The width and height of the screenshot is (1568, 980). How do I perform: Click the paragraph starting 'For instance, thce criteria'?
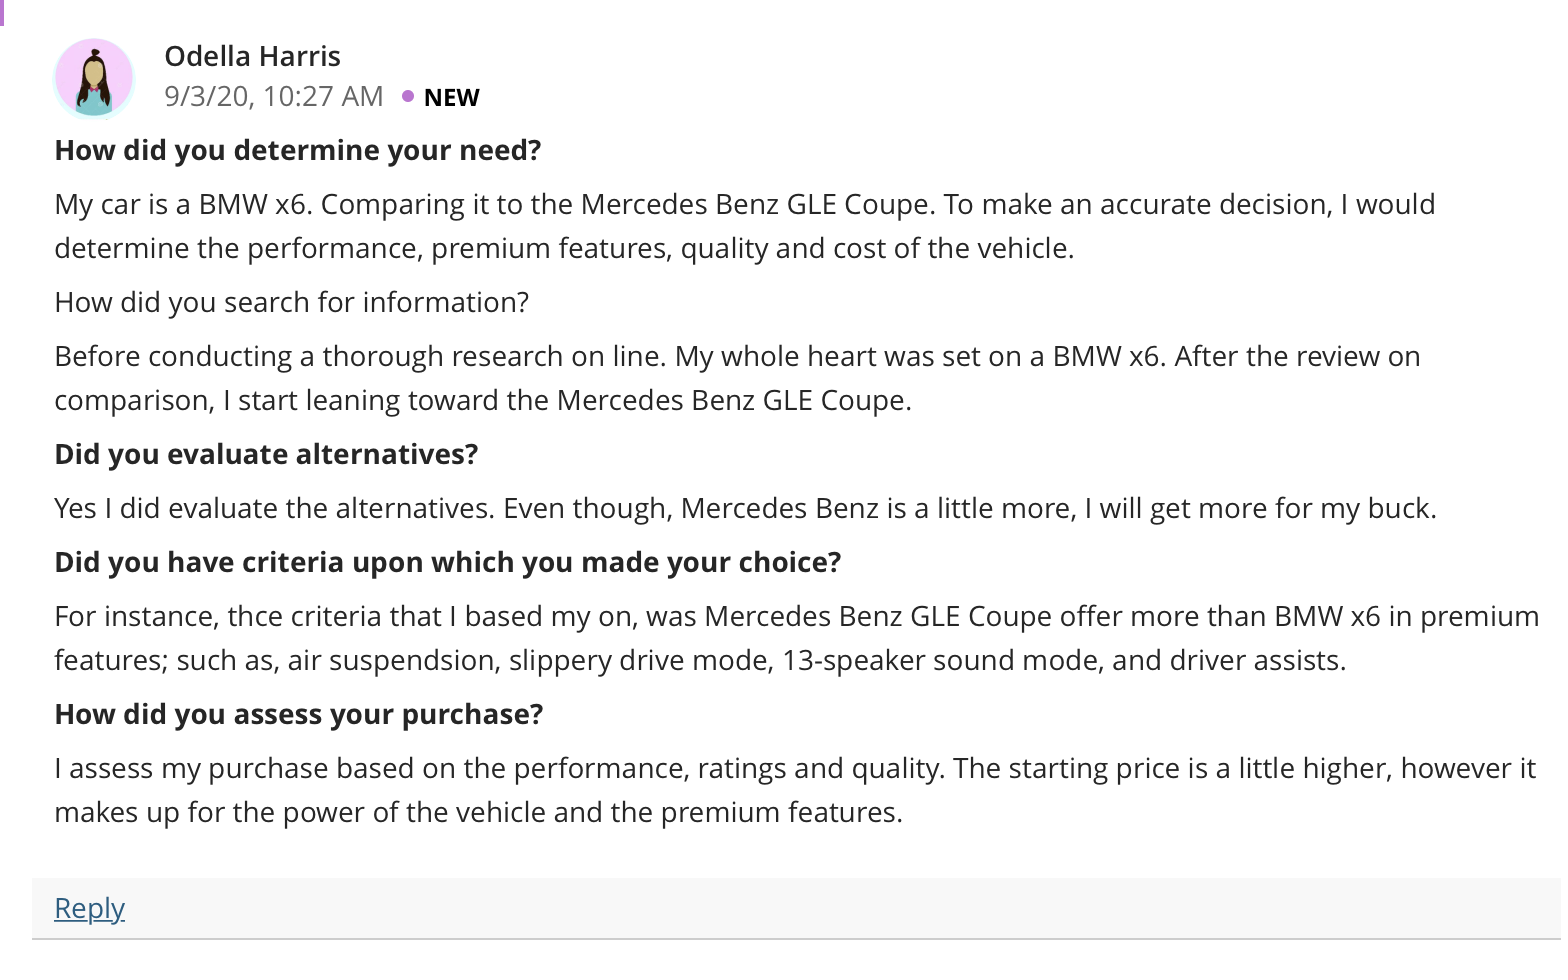797,638
